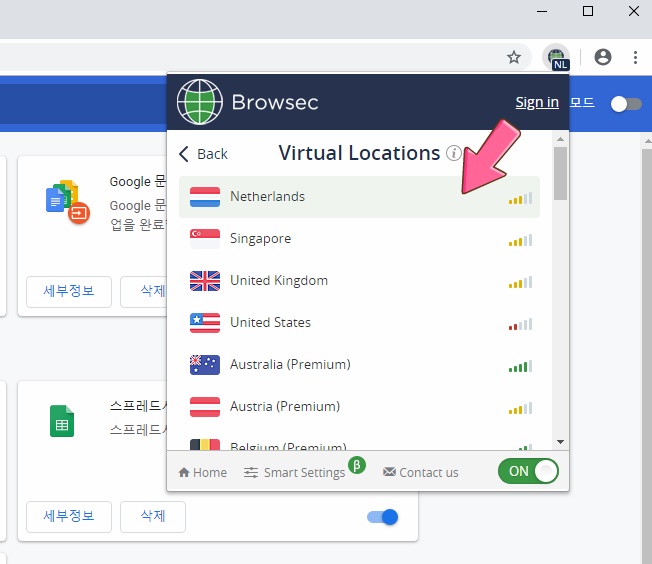Image resolution: width=652 pixels, height=564 pixels.
Task: Turn off the Browsec ON switch
Action: tap(528, 471)
